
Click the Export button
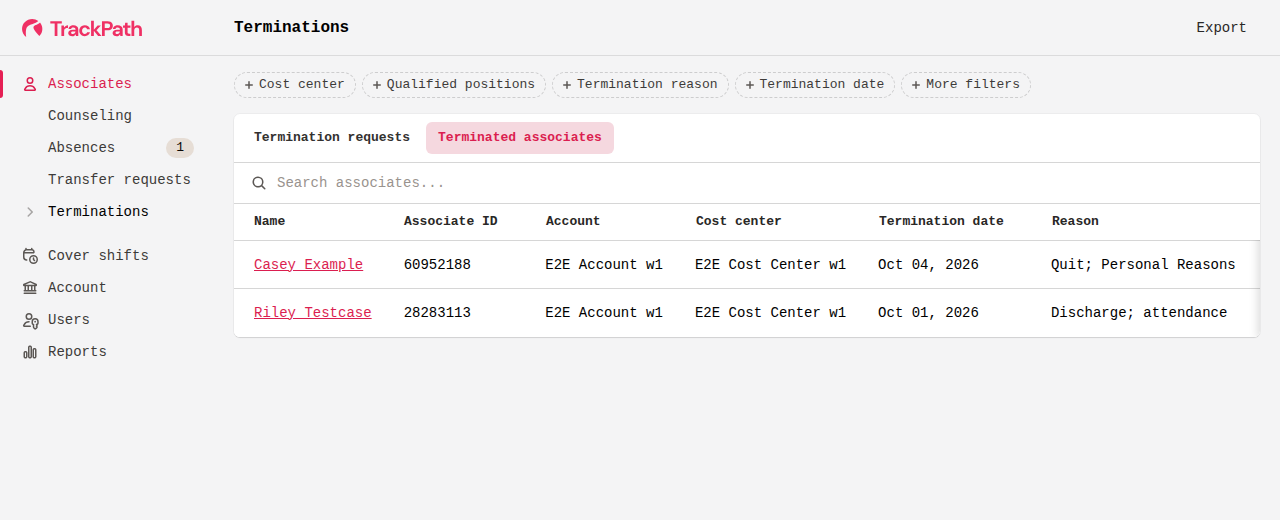pos(1221,28)
